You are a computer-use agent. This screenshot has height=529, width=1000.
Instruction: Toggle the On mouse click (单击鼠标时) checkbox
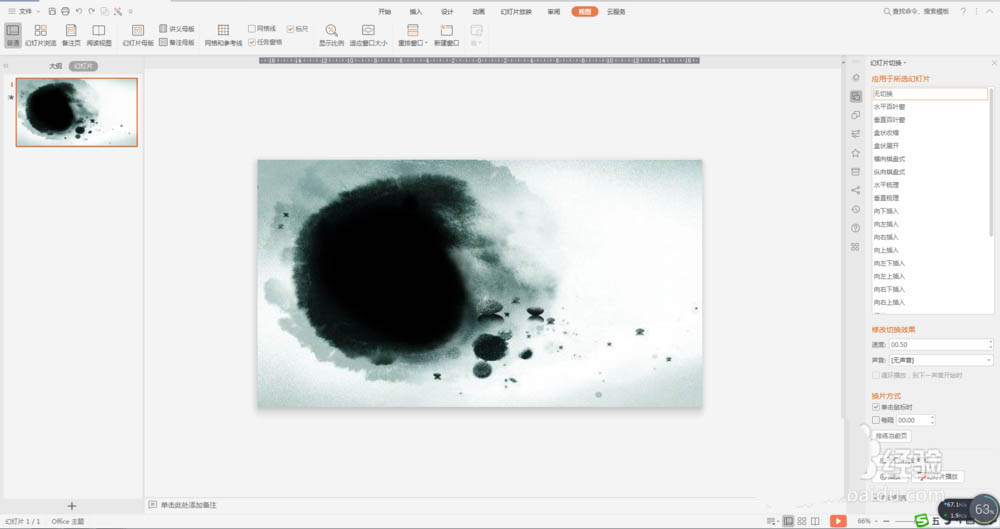point(876,407)
